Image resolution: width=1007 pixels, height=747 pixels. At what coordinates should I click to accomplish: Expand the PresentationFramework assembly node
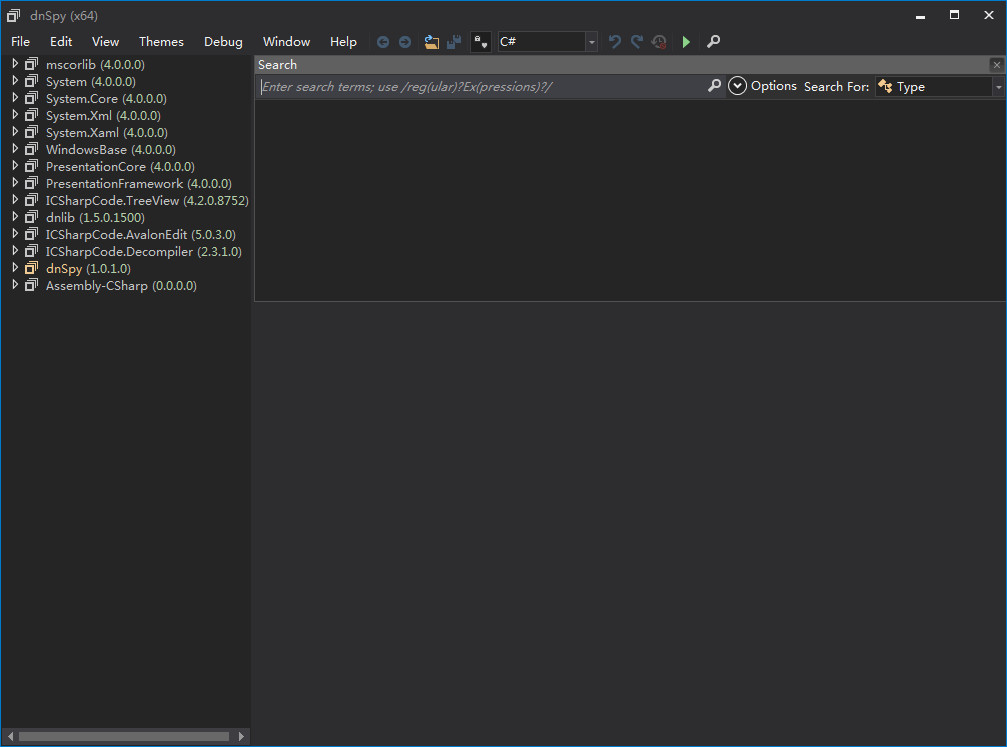tap(15, 183)
